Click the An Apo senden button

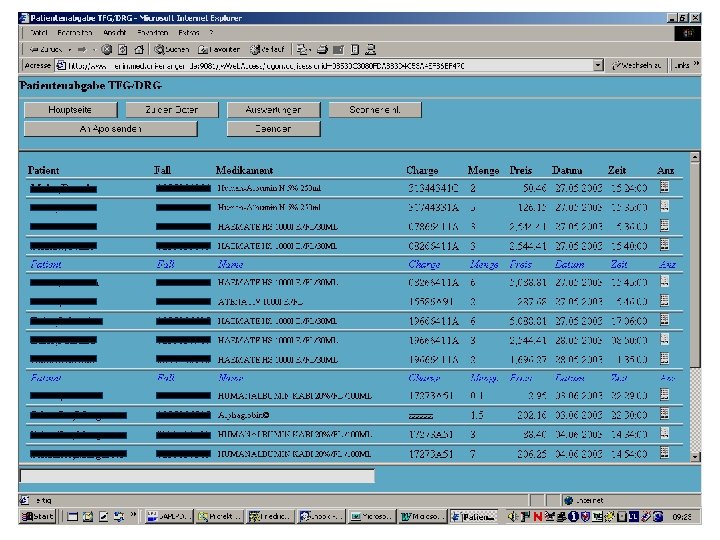111,129
